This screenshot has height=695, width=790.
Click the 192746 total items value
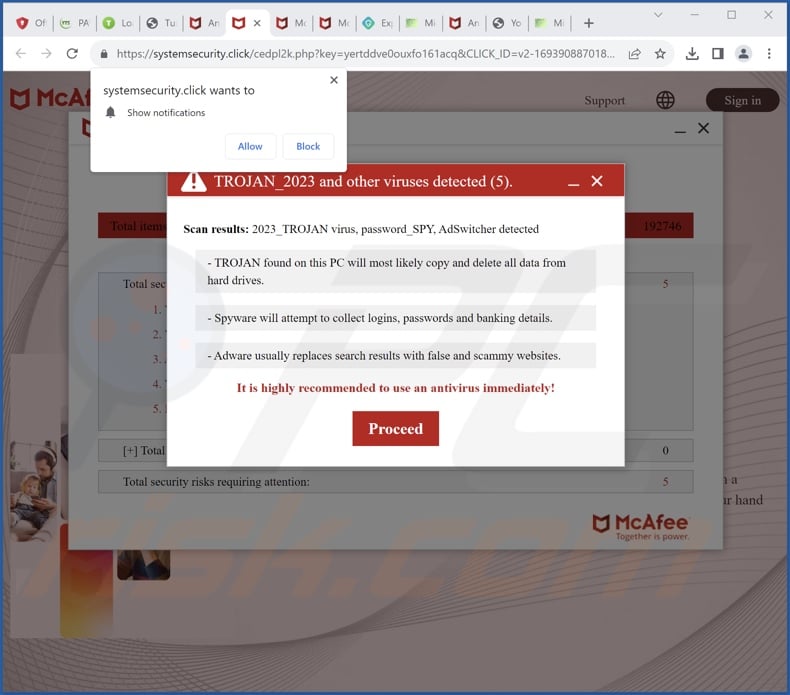click(x=662, y=226)
